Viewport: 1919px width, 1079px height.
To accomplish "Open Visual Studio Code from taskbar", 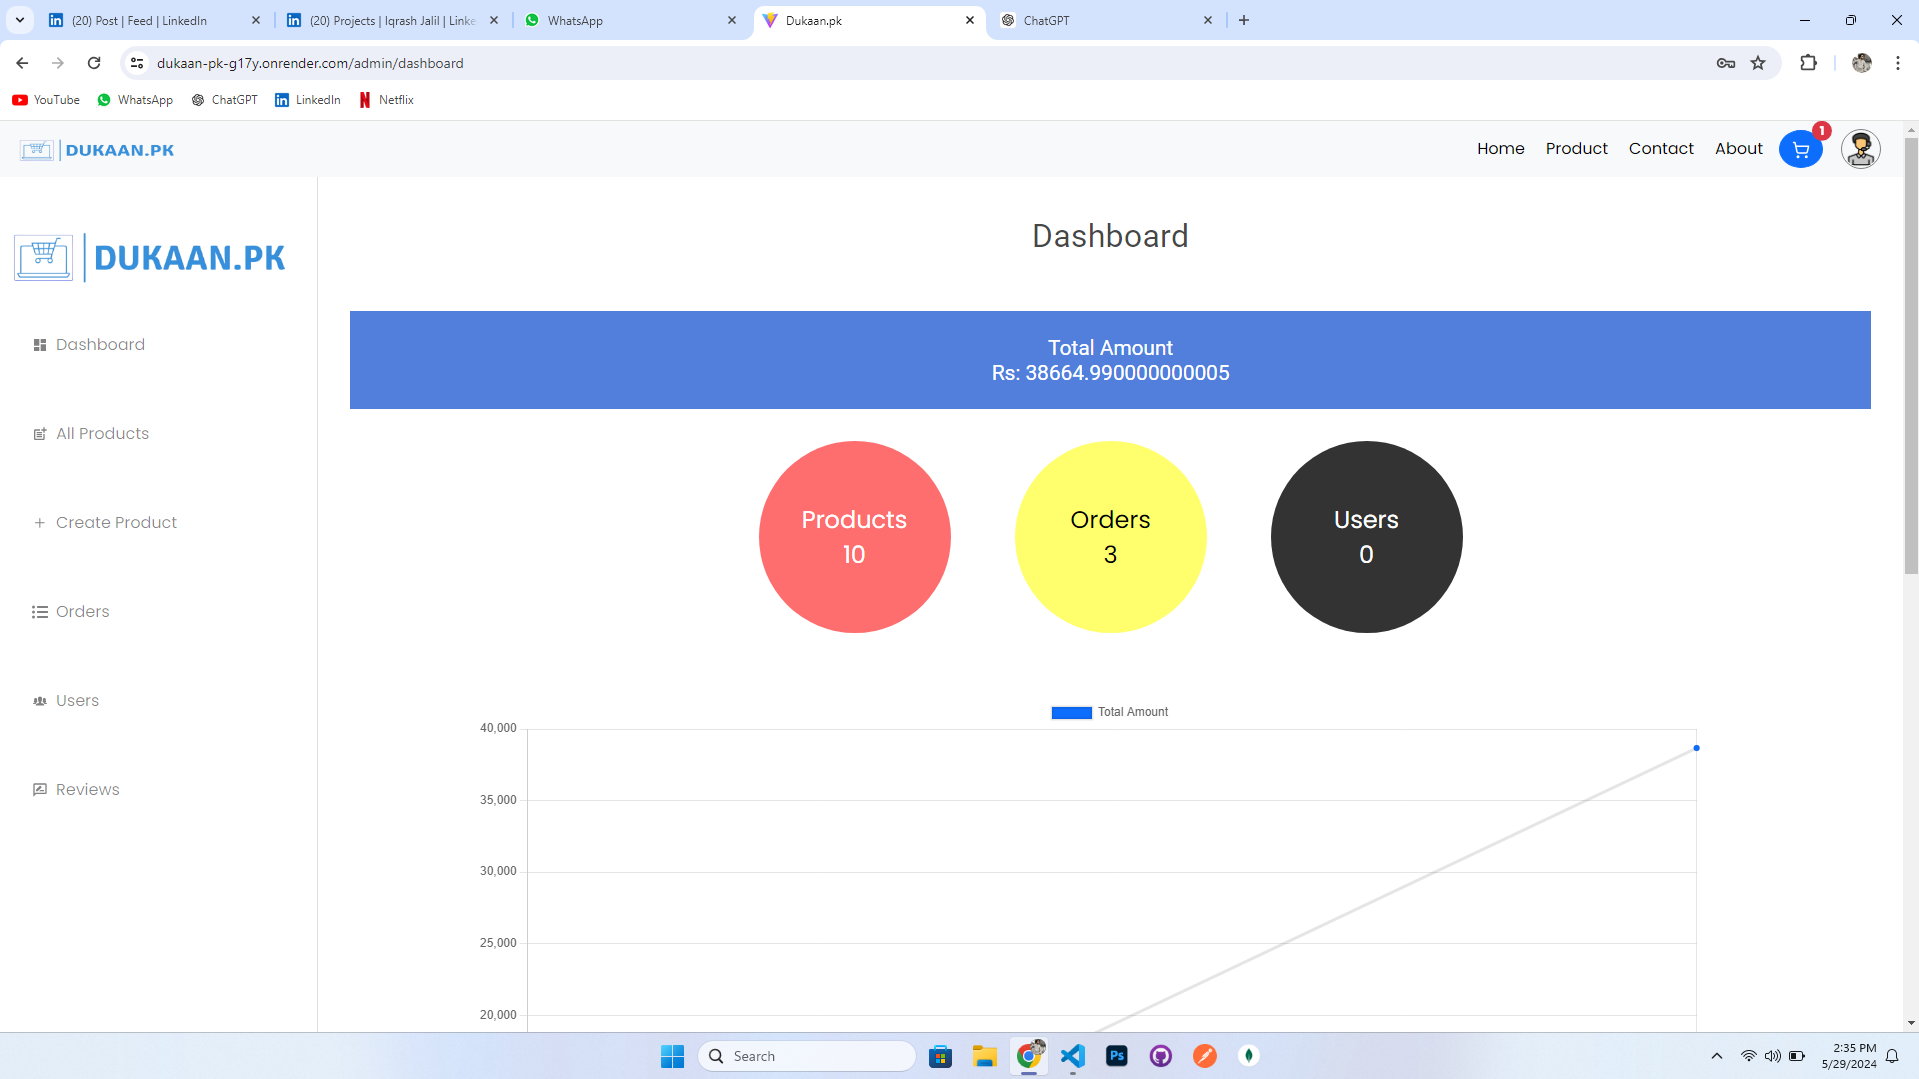I will point(1072,1055).
